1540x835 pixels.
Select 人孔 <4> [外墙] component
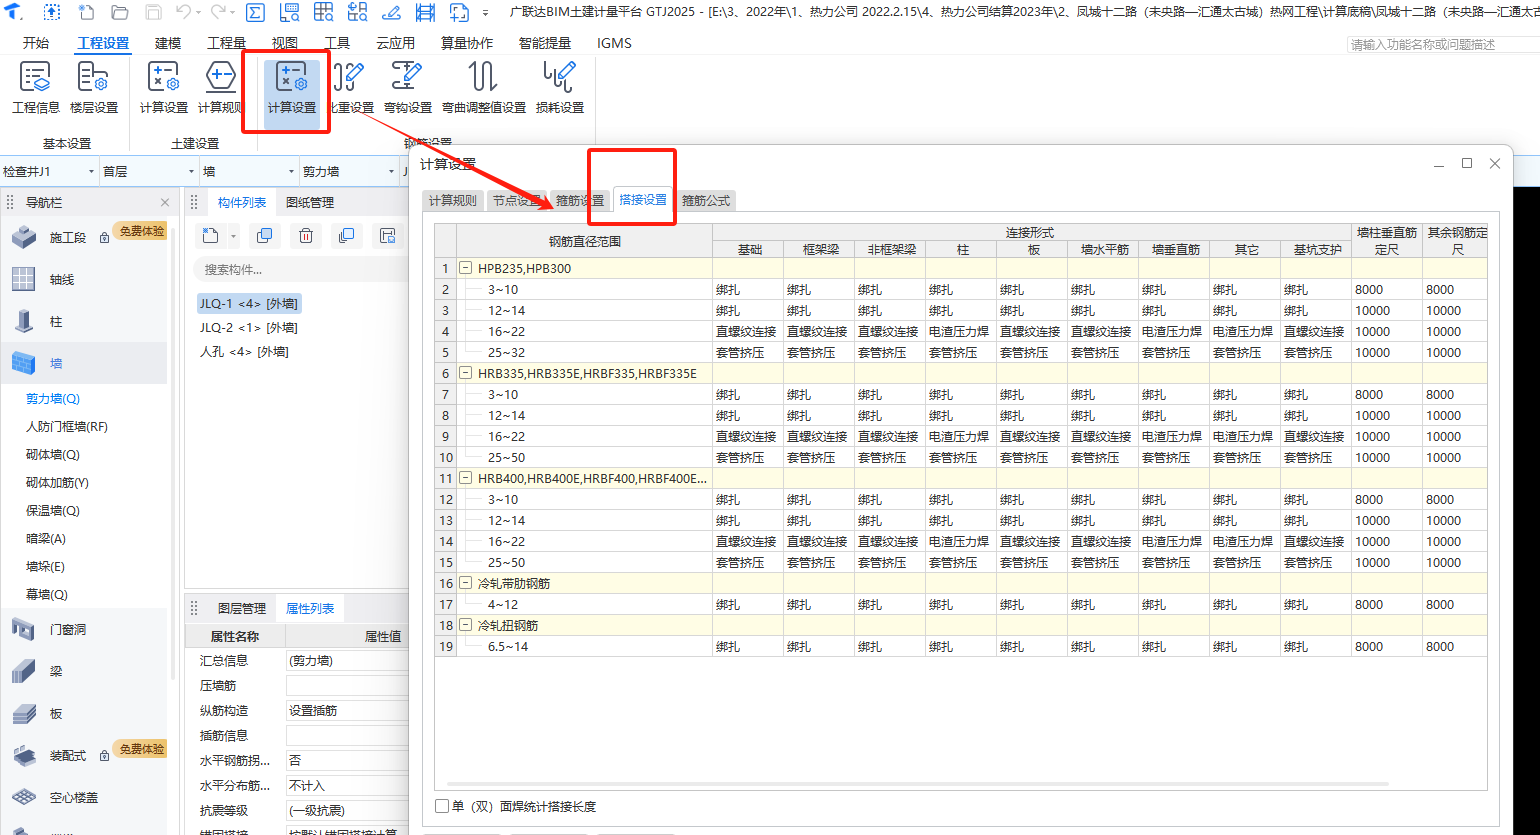click(244, 352)
